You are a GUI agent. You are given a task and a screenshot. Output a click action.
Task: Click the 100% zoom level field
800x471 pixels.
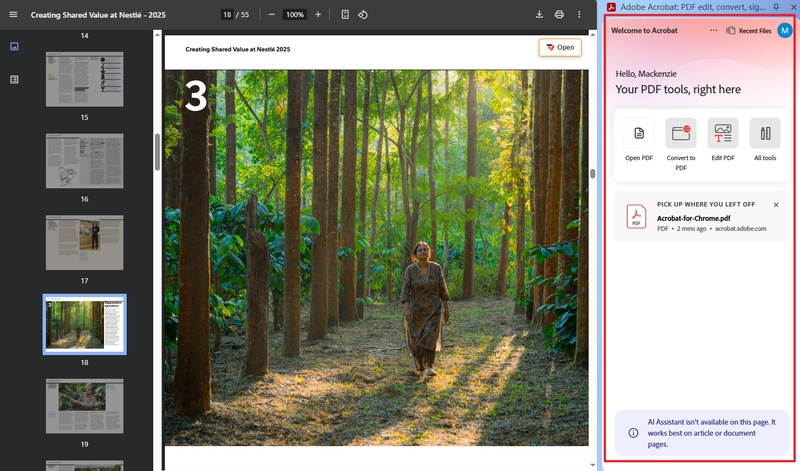295,15
